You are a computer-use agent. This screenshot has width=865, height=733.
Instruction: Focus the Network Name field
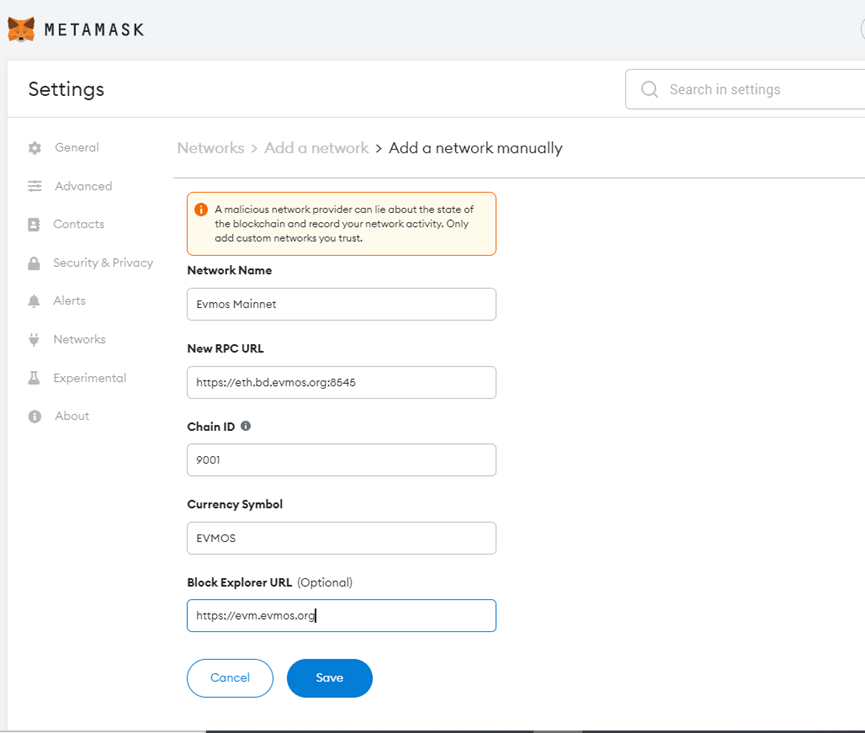click(x=341, y=304)
